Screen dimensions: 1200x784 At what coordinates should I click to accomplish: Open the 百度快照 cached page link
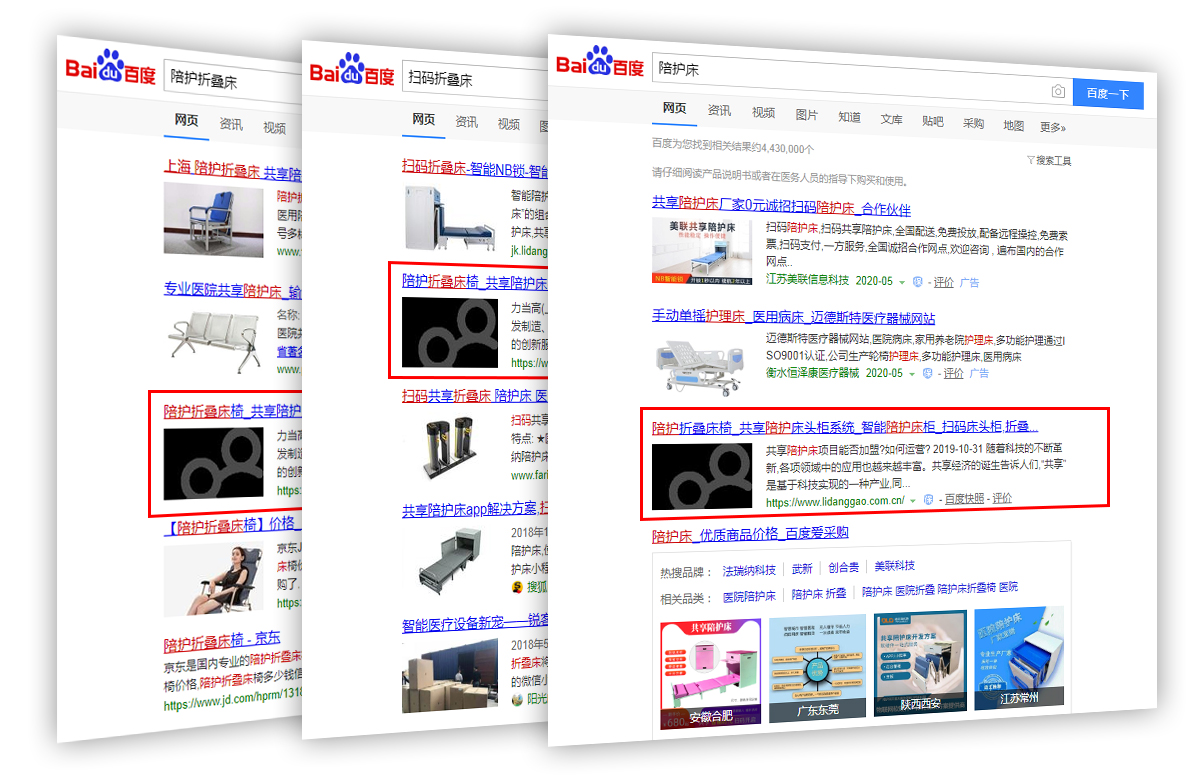(964, 499)
